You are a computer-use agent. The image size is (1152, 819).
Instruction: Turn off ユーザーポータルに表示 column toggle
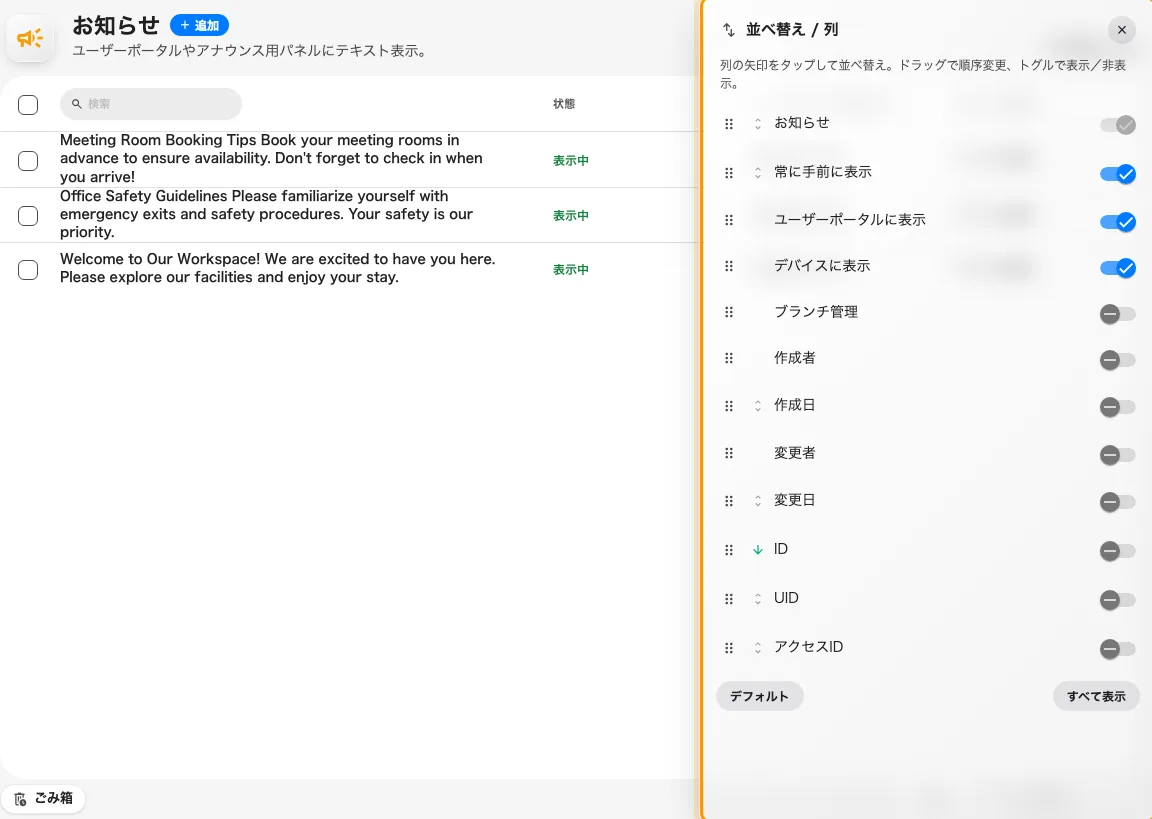pos(1117,222)
